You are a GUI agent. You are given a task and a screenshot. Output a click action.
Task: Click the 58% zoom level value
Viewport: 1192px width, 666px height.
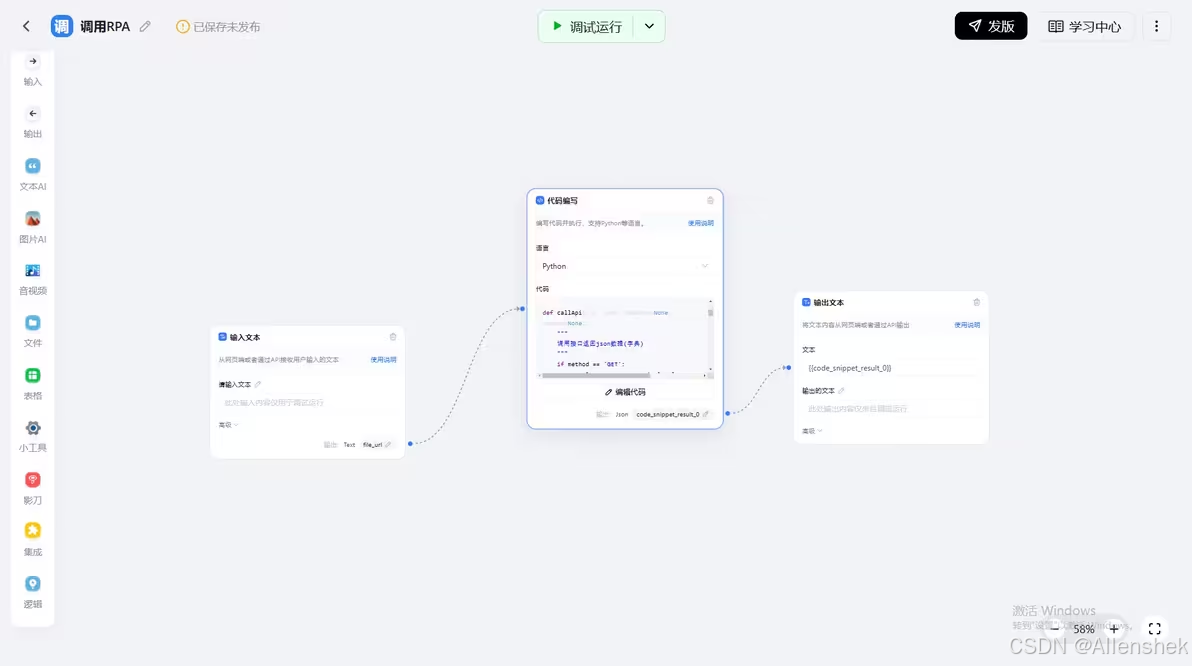(x=1084, y=630)
